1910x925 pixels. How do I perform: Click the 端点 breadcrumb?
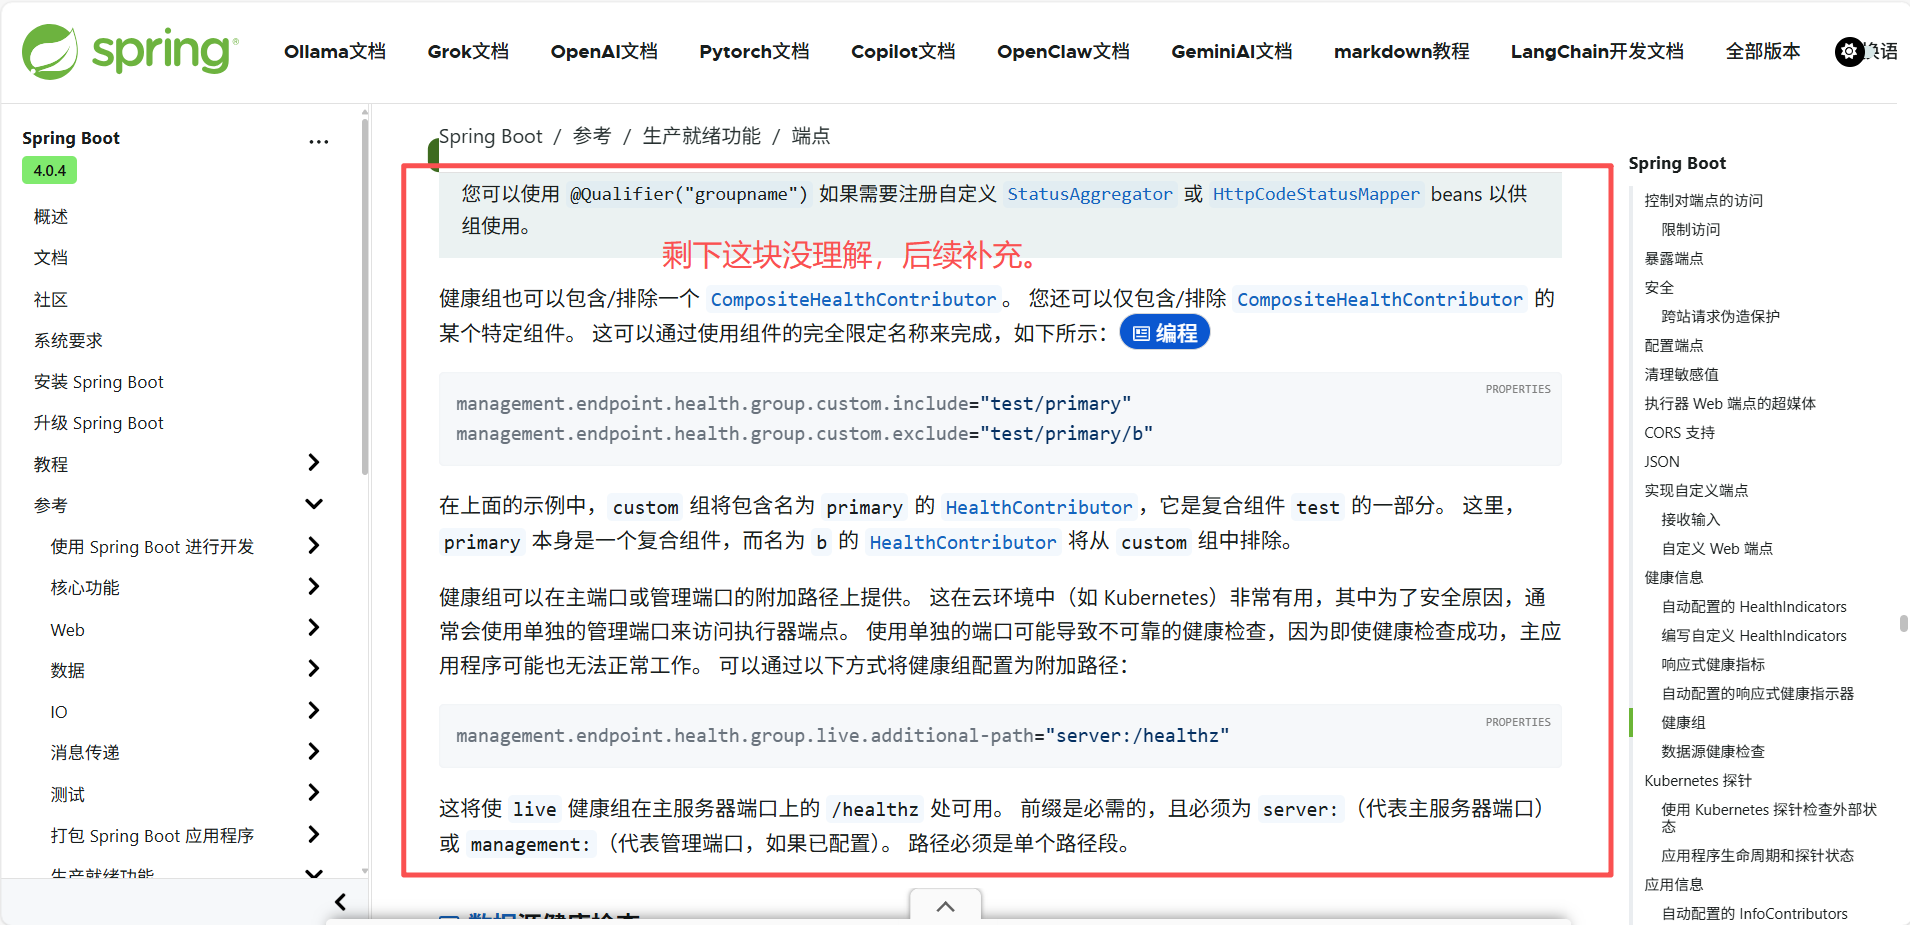811,136
